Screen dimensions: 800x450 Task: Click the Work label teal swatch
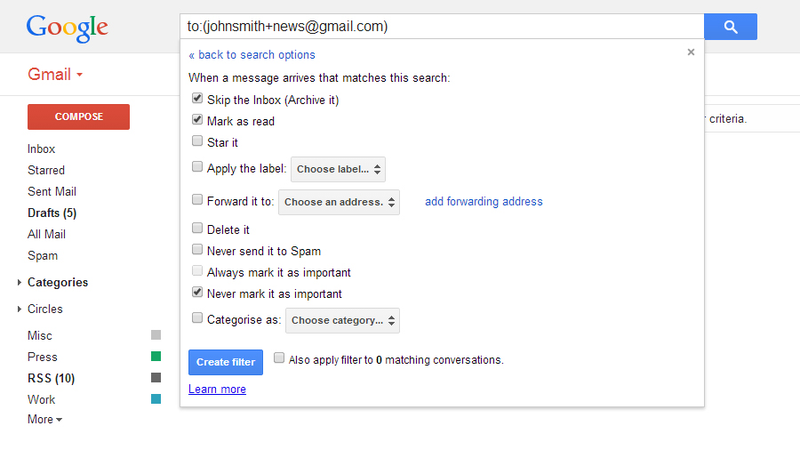156,399
